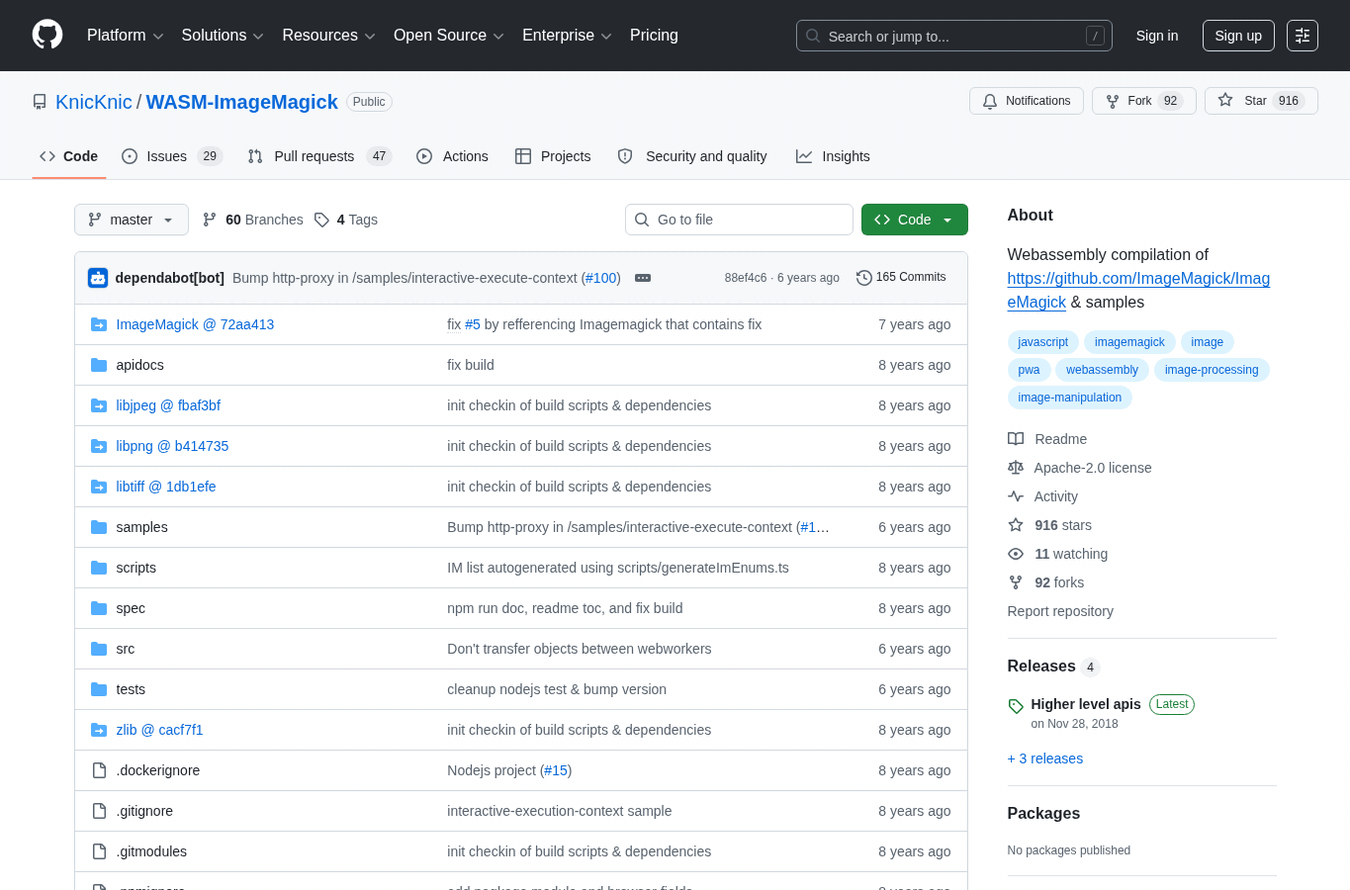The image size is (1350, 890).
Task: Open the Resources dropdown menu
Action: [x=329, y=36]
